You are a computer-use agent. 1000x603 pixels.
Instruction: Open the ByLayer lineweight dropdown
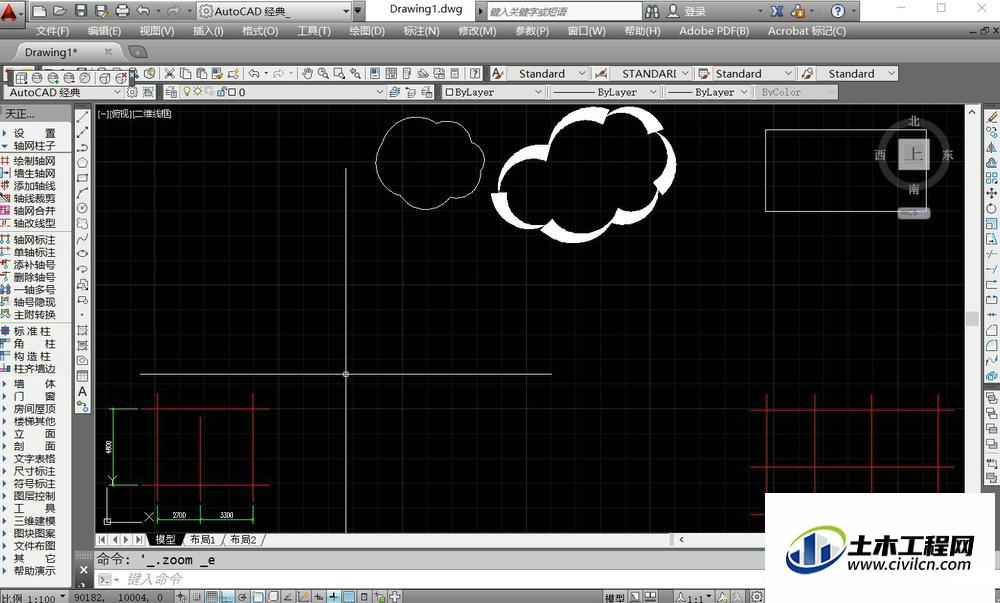(744, 92)
